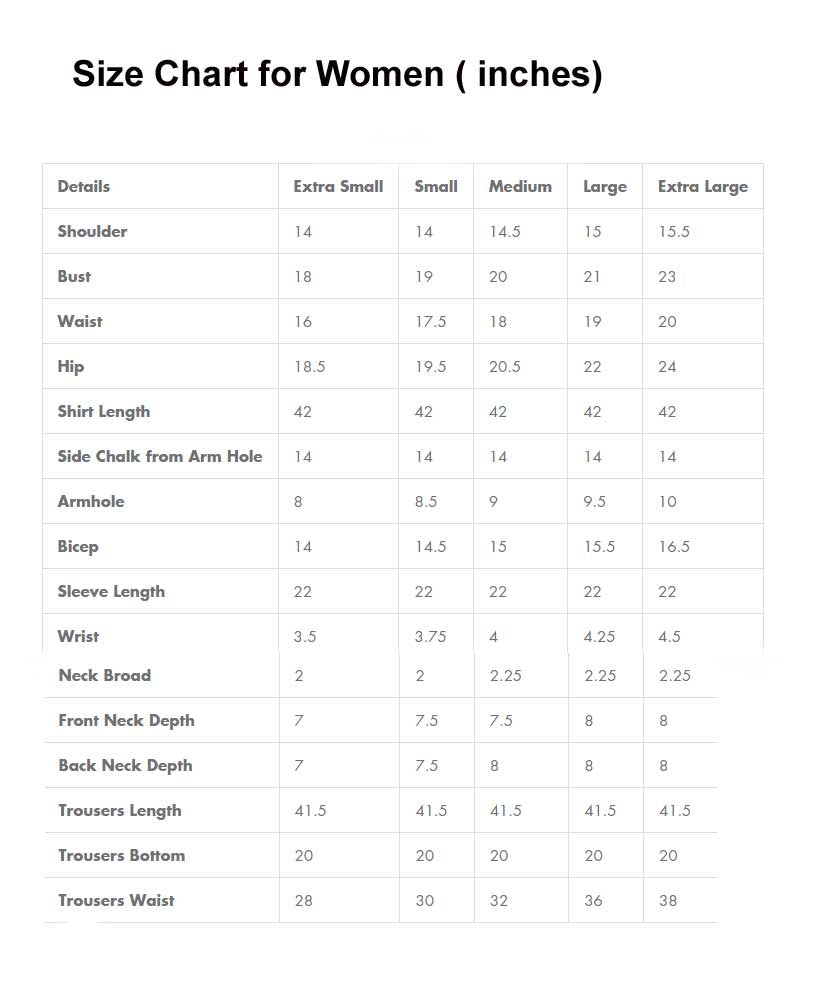This screenshot has width=824, height=1001.
Task: Click the Front Neck Depth row label
Action: 126,721
